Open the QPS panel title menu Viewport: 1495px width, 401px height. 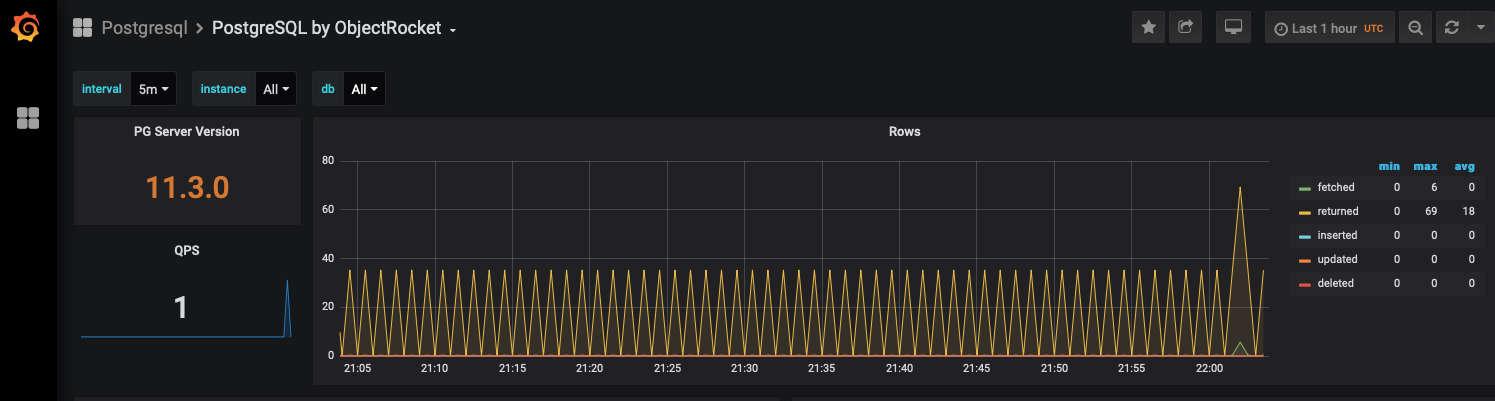pyautogui.click(x=187, y=250)
